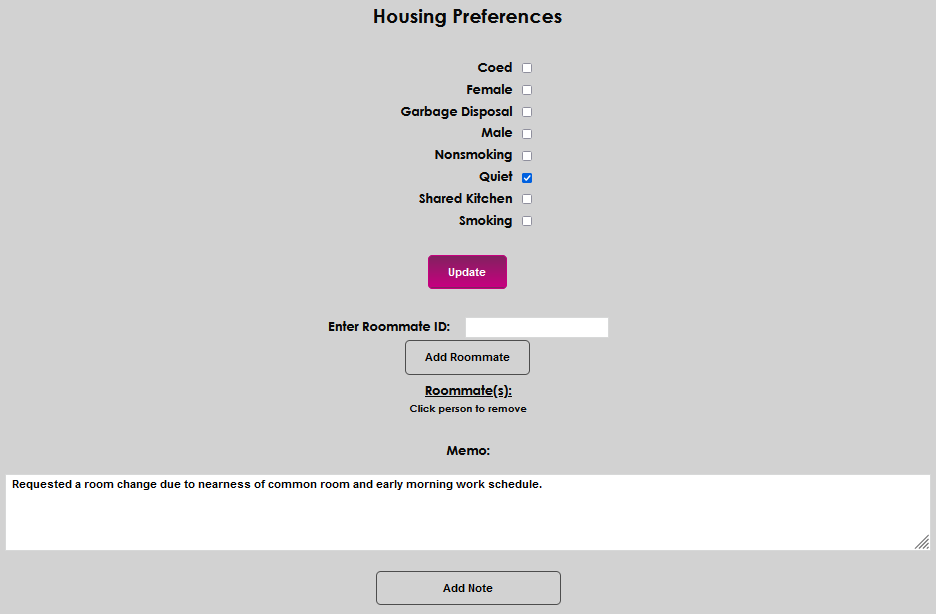Click the room change note text
Viewport: 936px width, 614px height.
[x=274, y=483]
